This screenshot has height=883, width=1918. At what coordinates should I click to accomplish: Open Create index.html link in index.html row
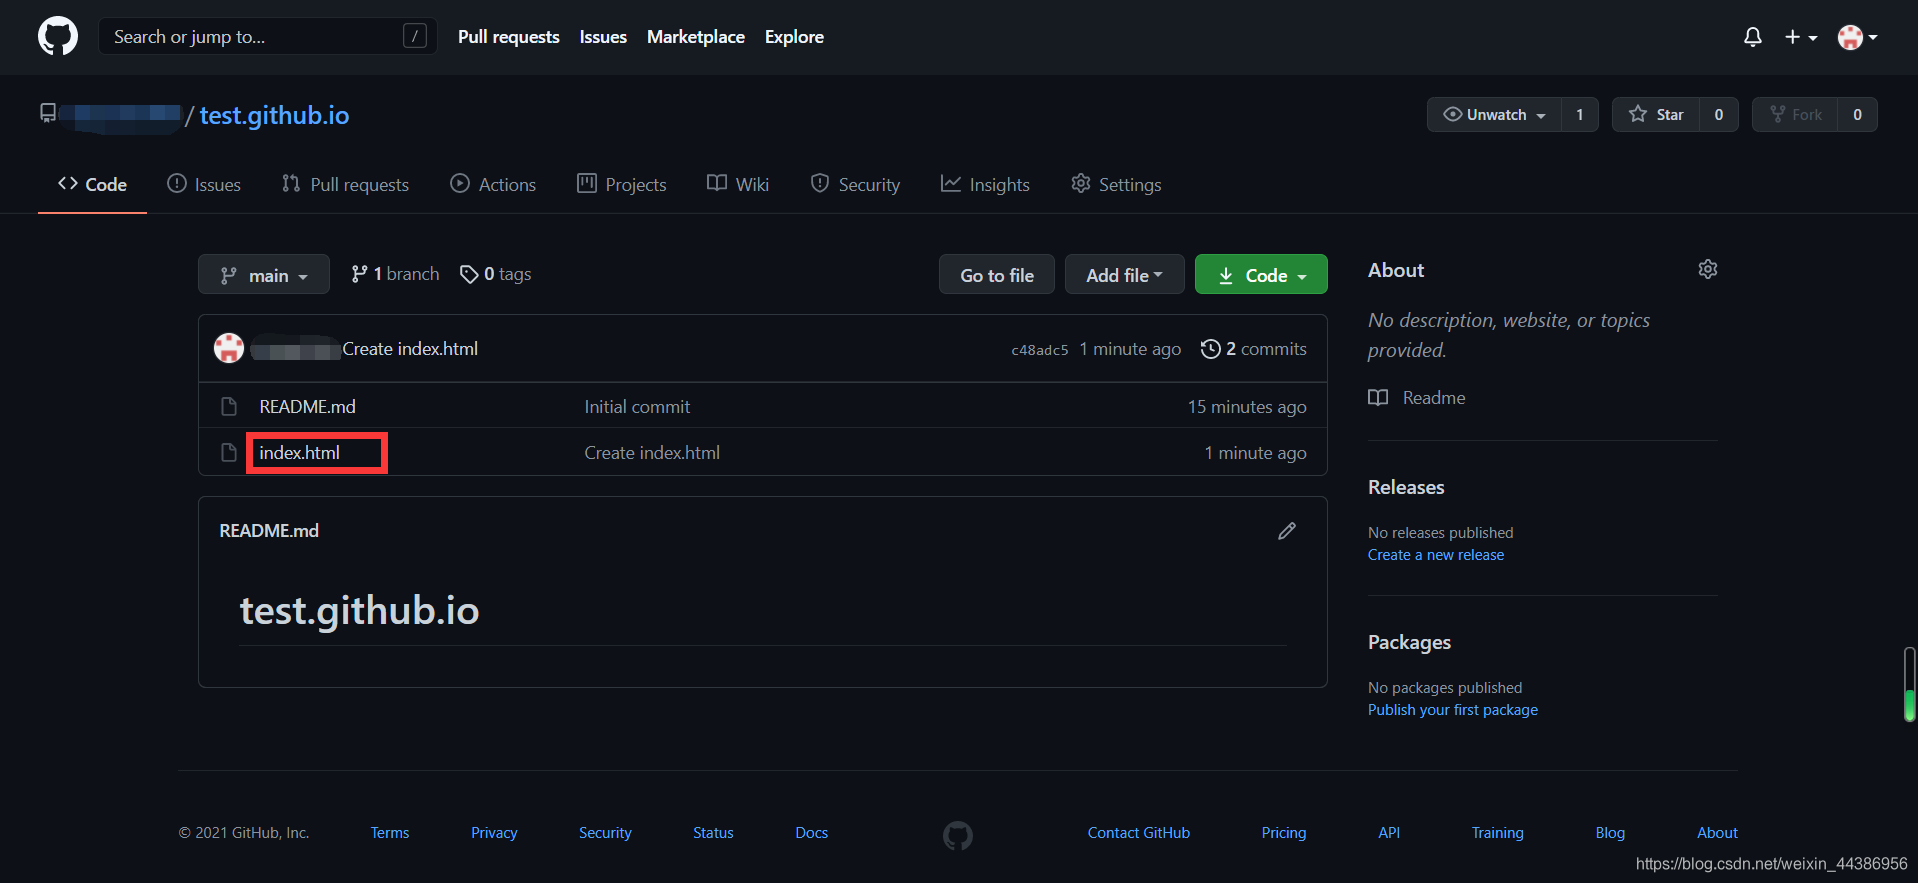[x=652, y=453]
